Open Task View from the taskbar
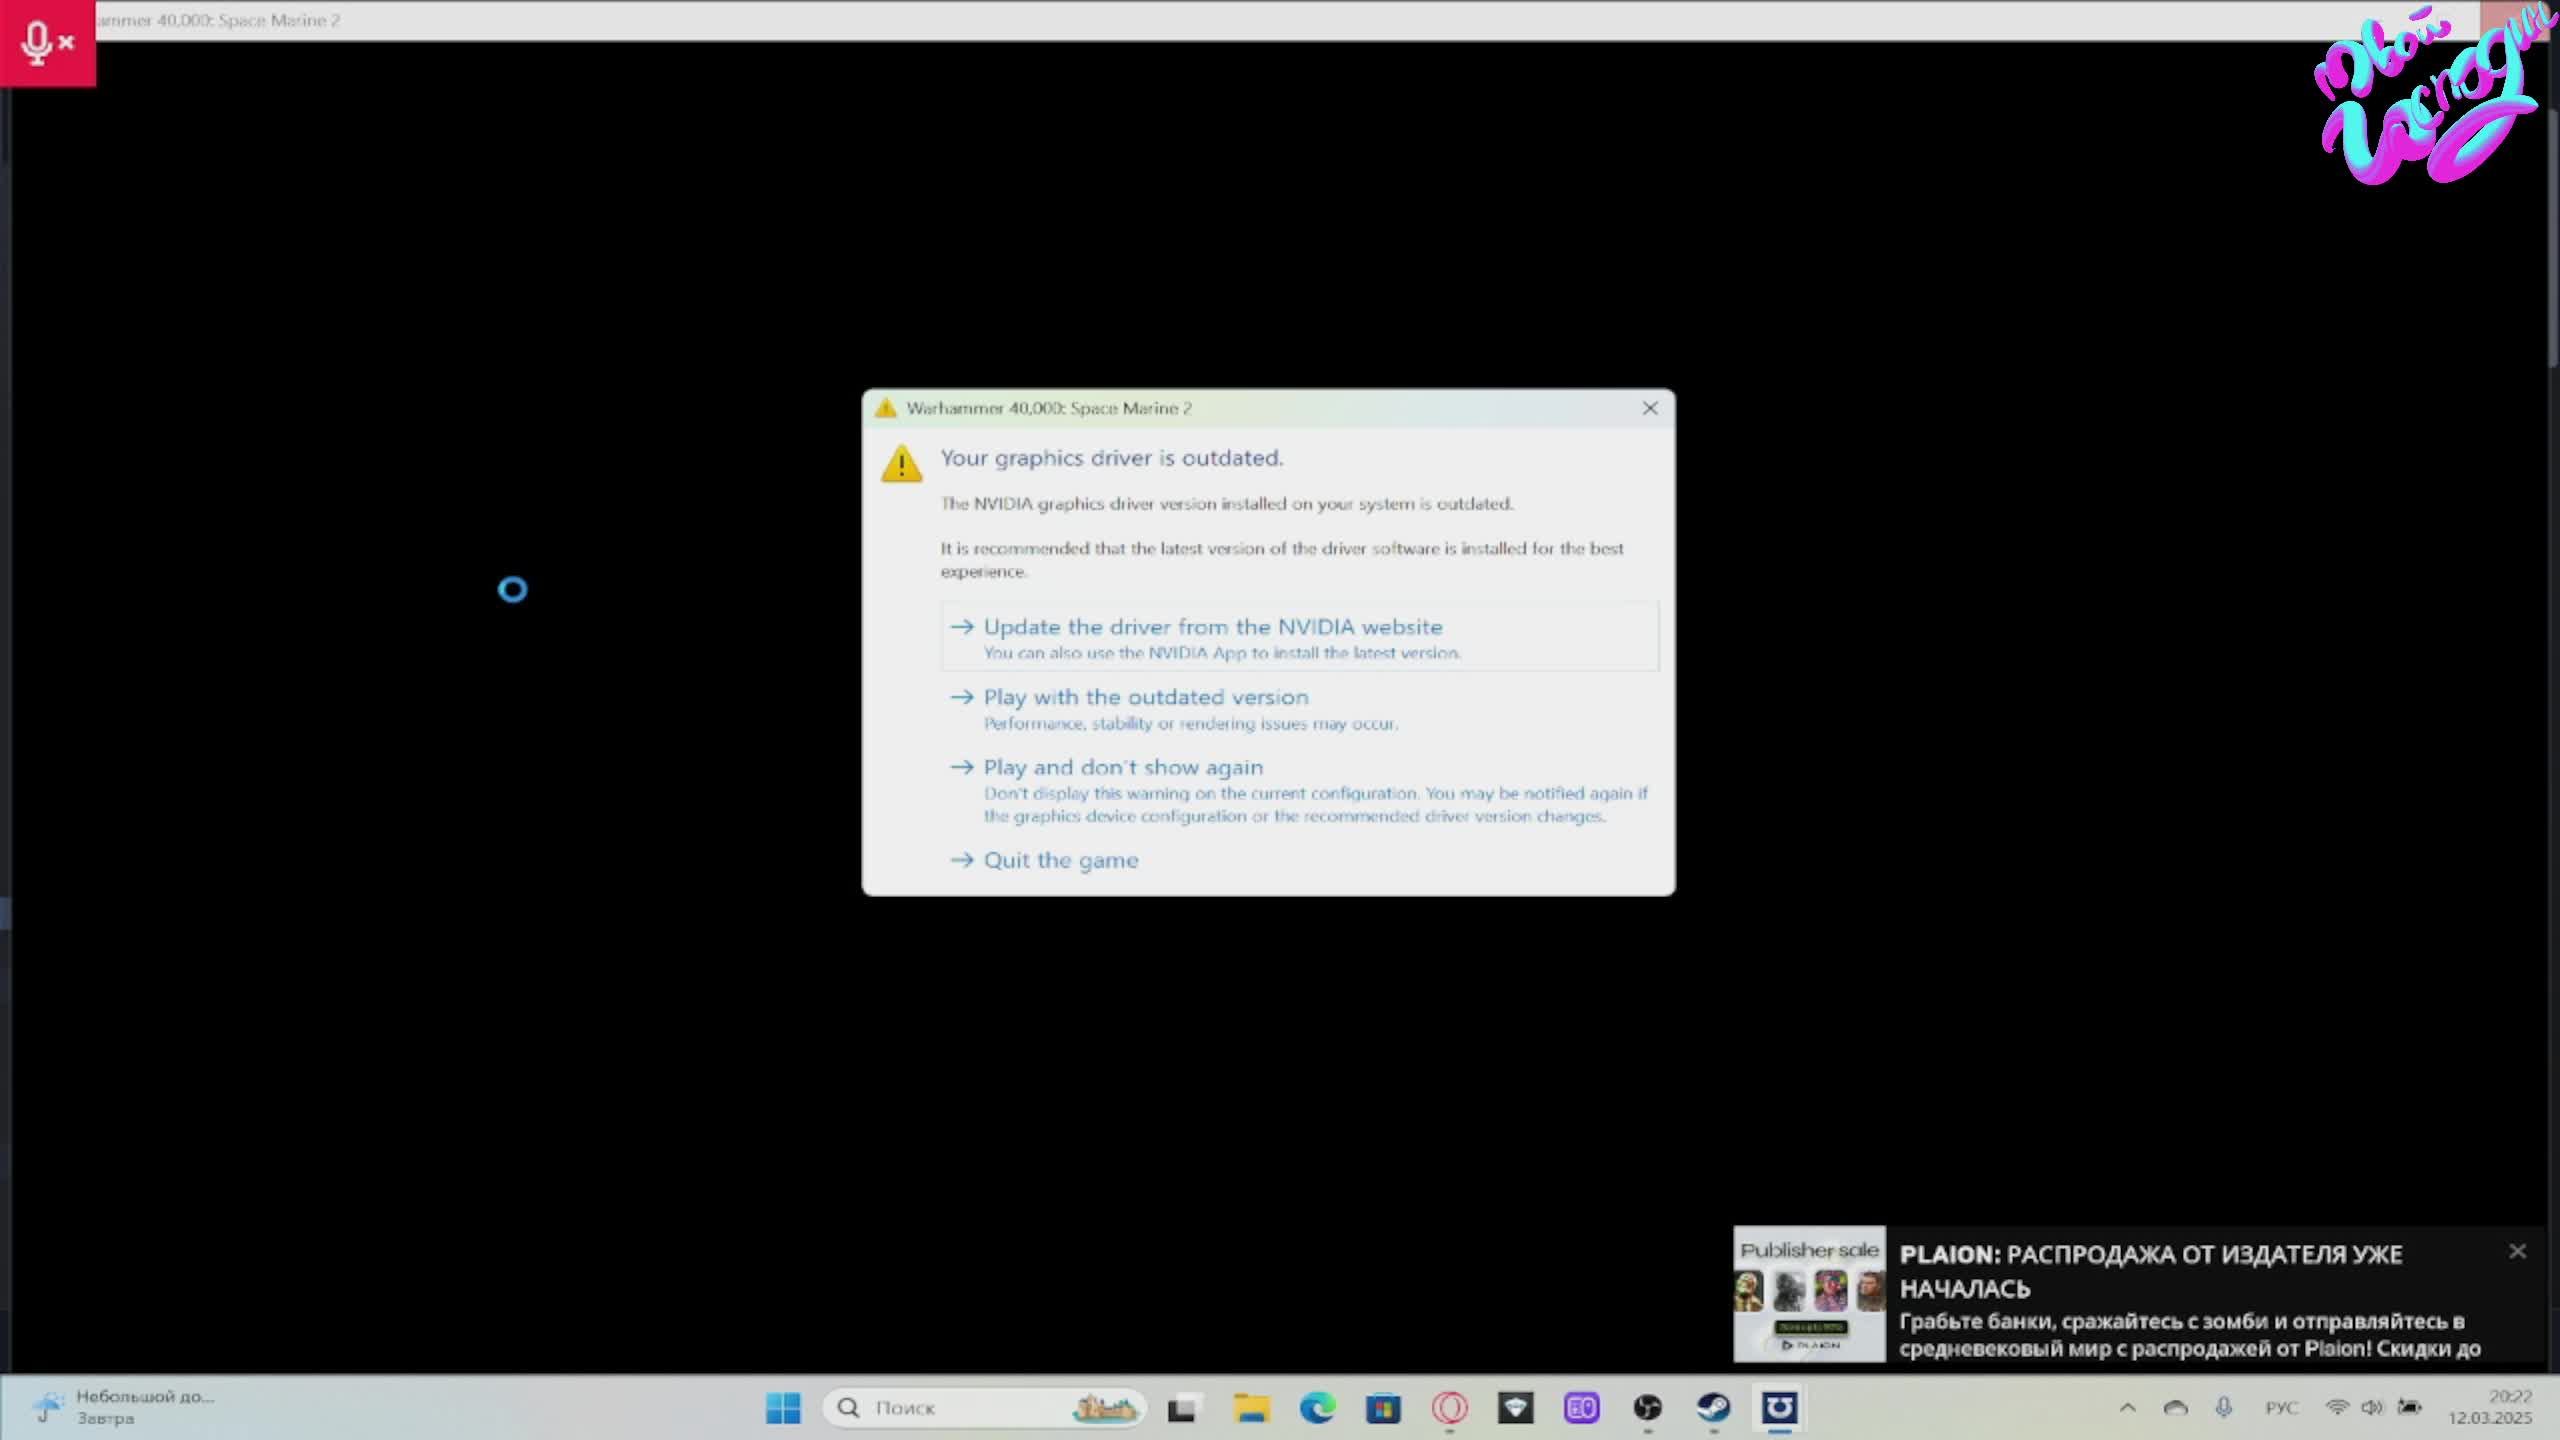This screenshot has height=1440, width=2560. click(1183, 1408)
